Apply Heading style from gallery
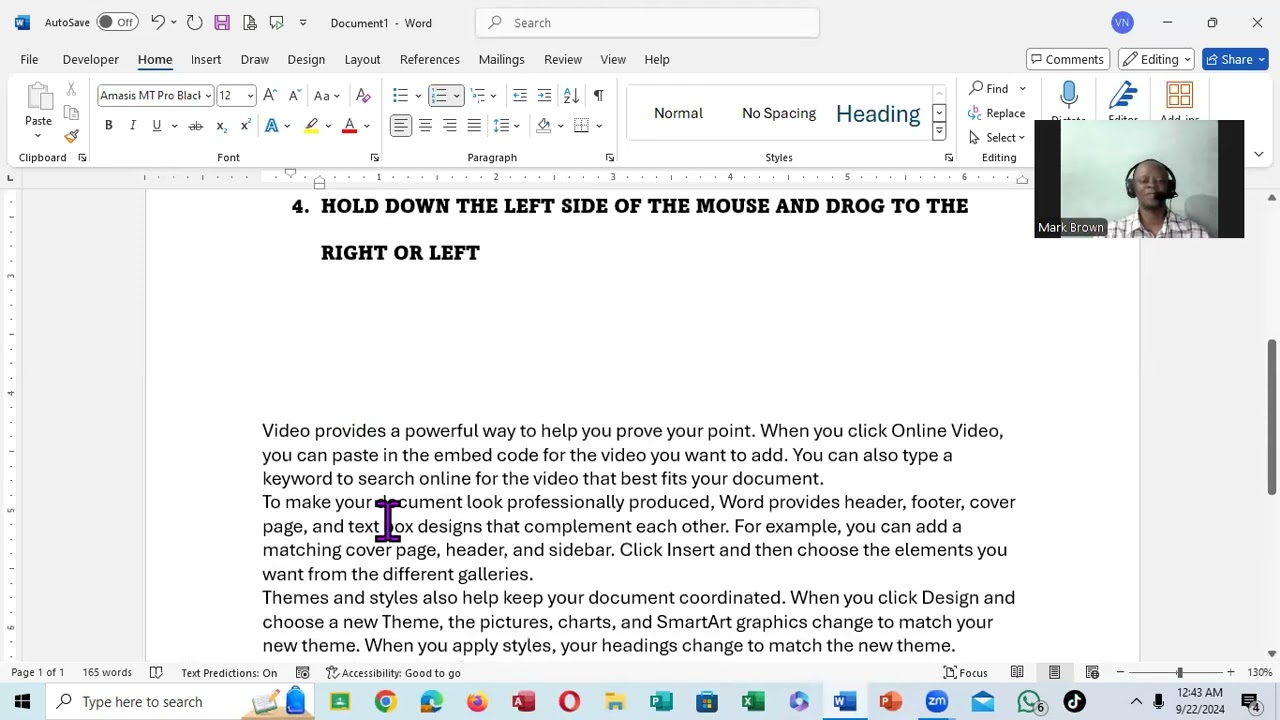This screenshot has width=1280, height=720. click(878, 113)
